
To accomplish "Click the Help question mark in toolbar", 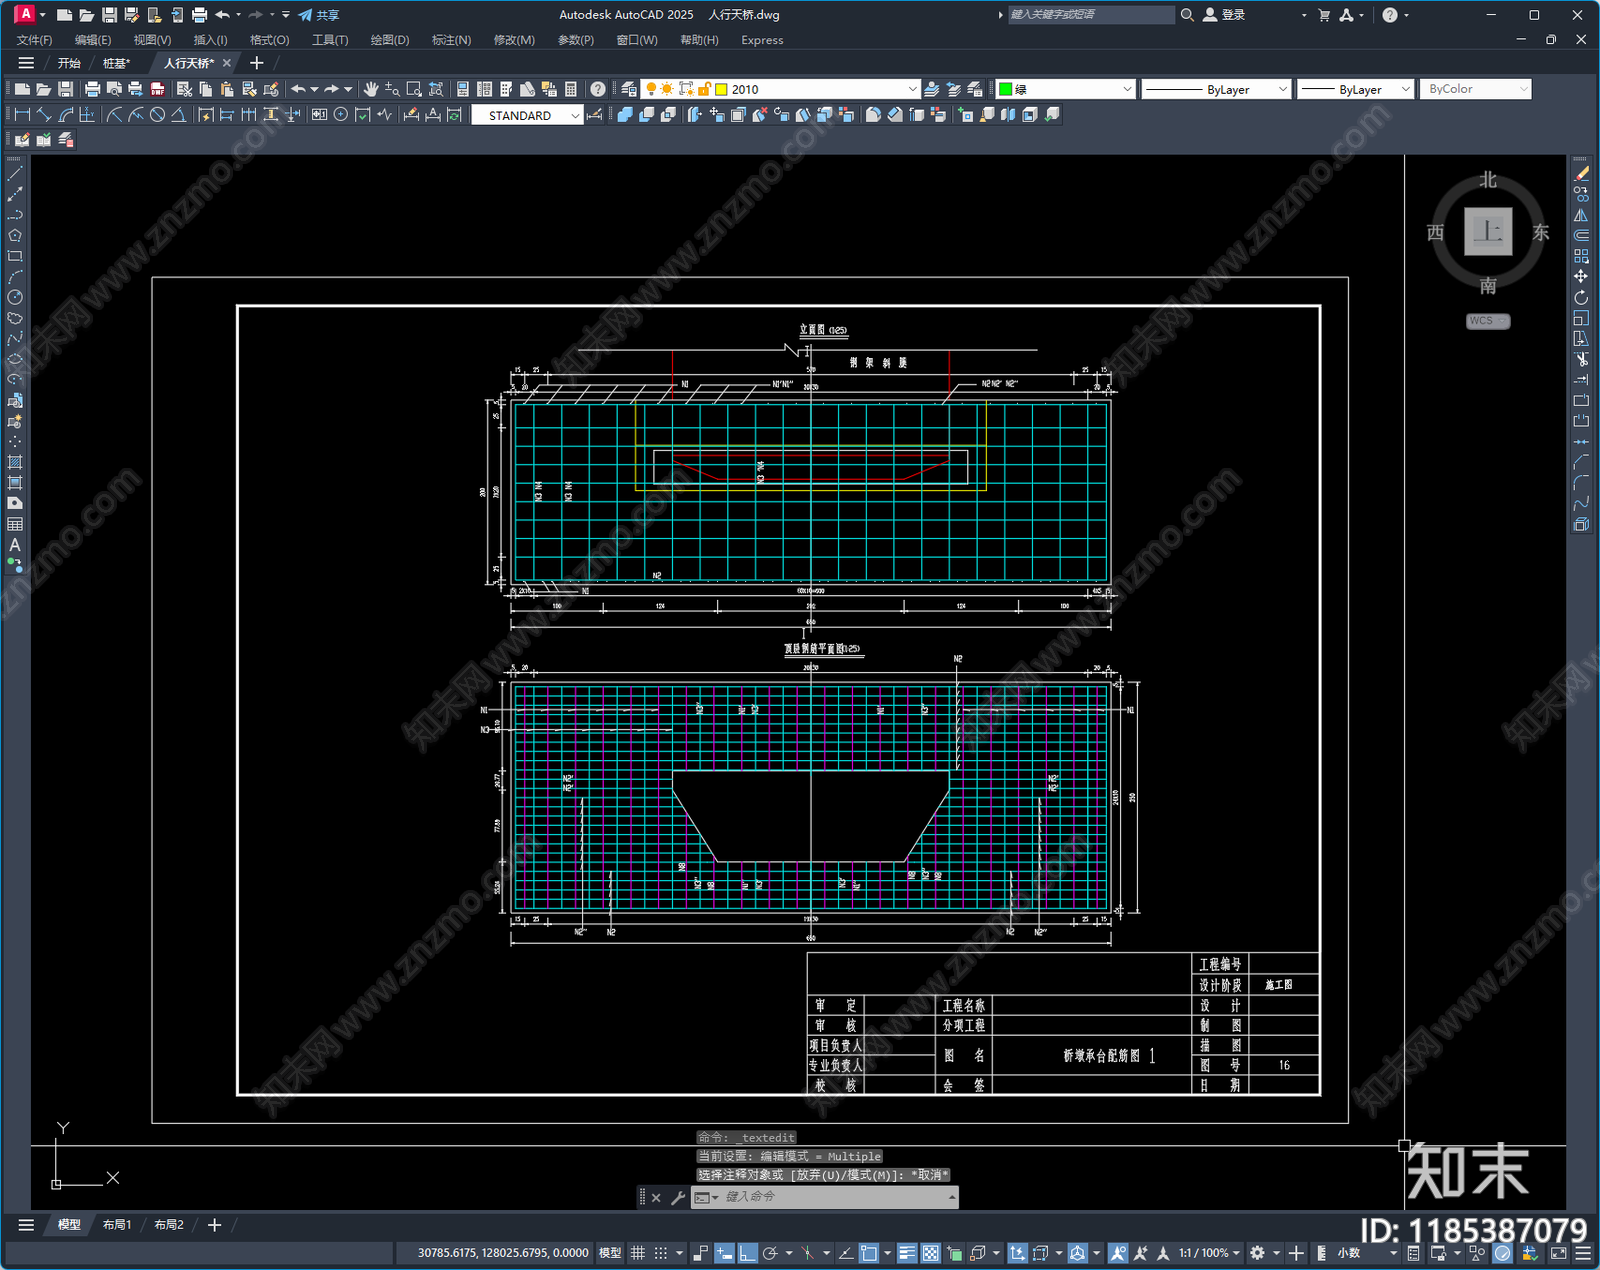I will point(598,89).
